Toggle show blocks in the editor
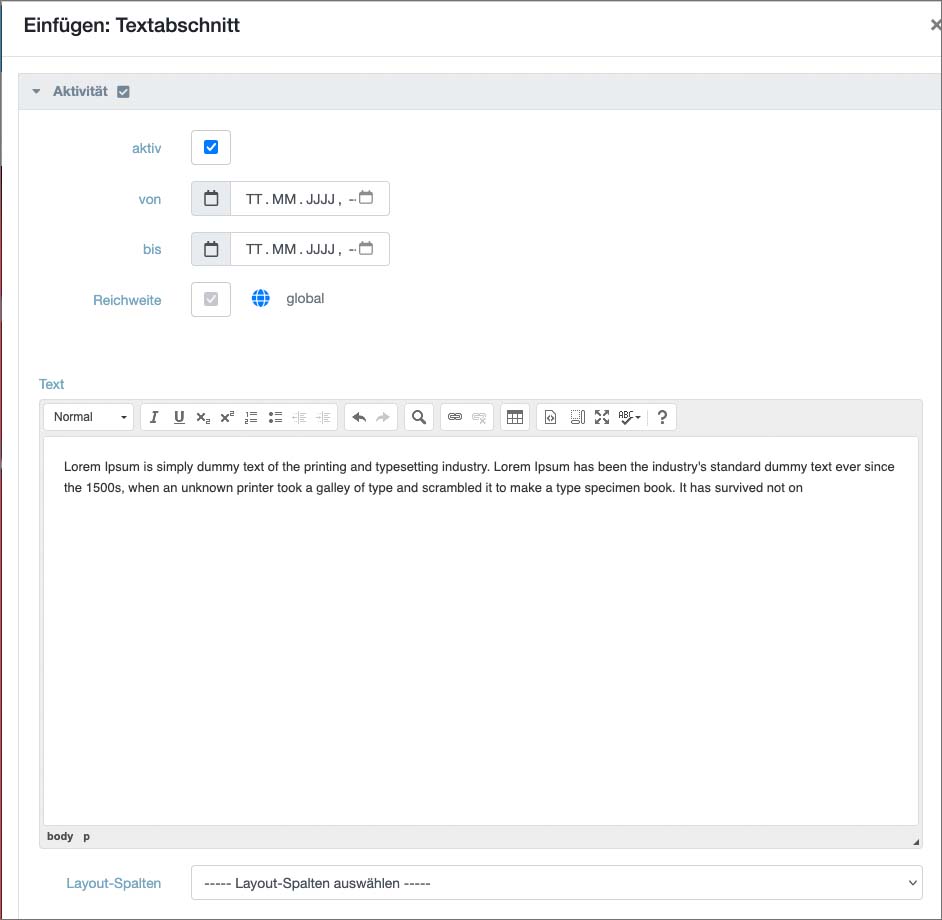Image resolution: width=942 pixels, height=920 pixels. [577, 417]
